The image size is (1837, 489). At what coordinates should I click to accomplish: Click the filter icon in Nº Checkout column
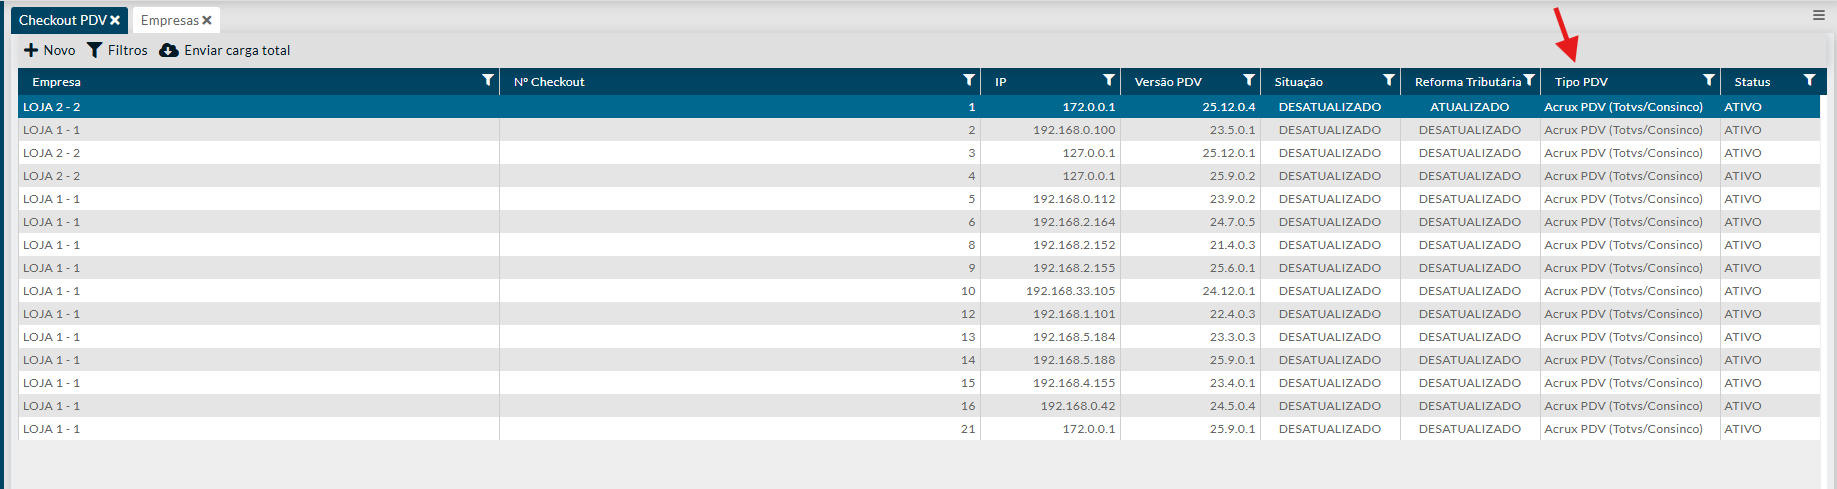tap(968, 80)
